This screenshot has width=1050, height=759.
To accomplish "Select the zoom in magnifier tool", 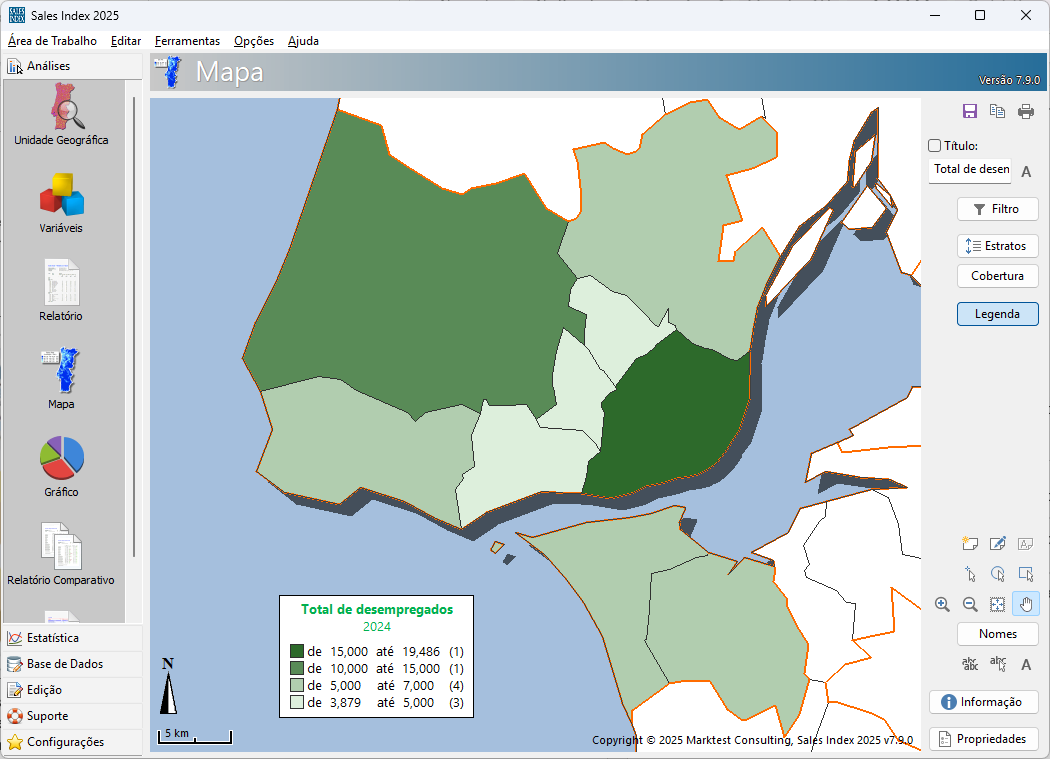I will pos(942,604).
